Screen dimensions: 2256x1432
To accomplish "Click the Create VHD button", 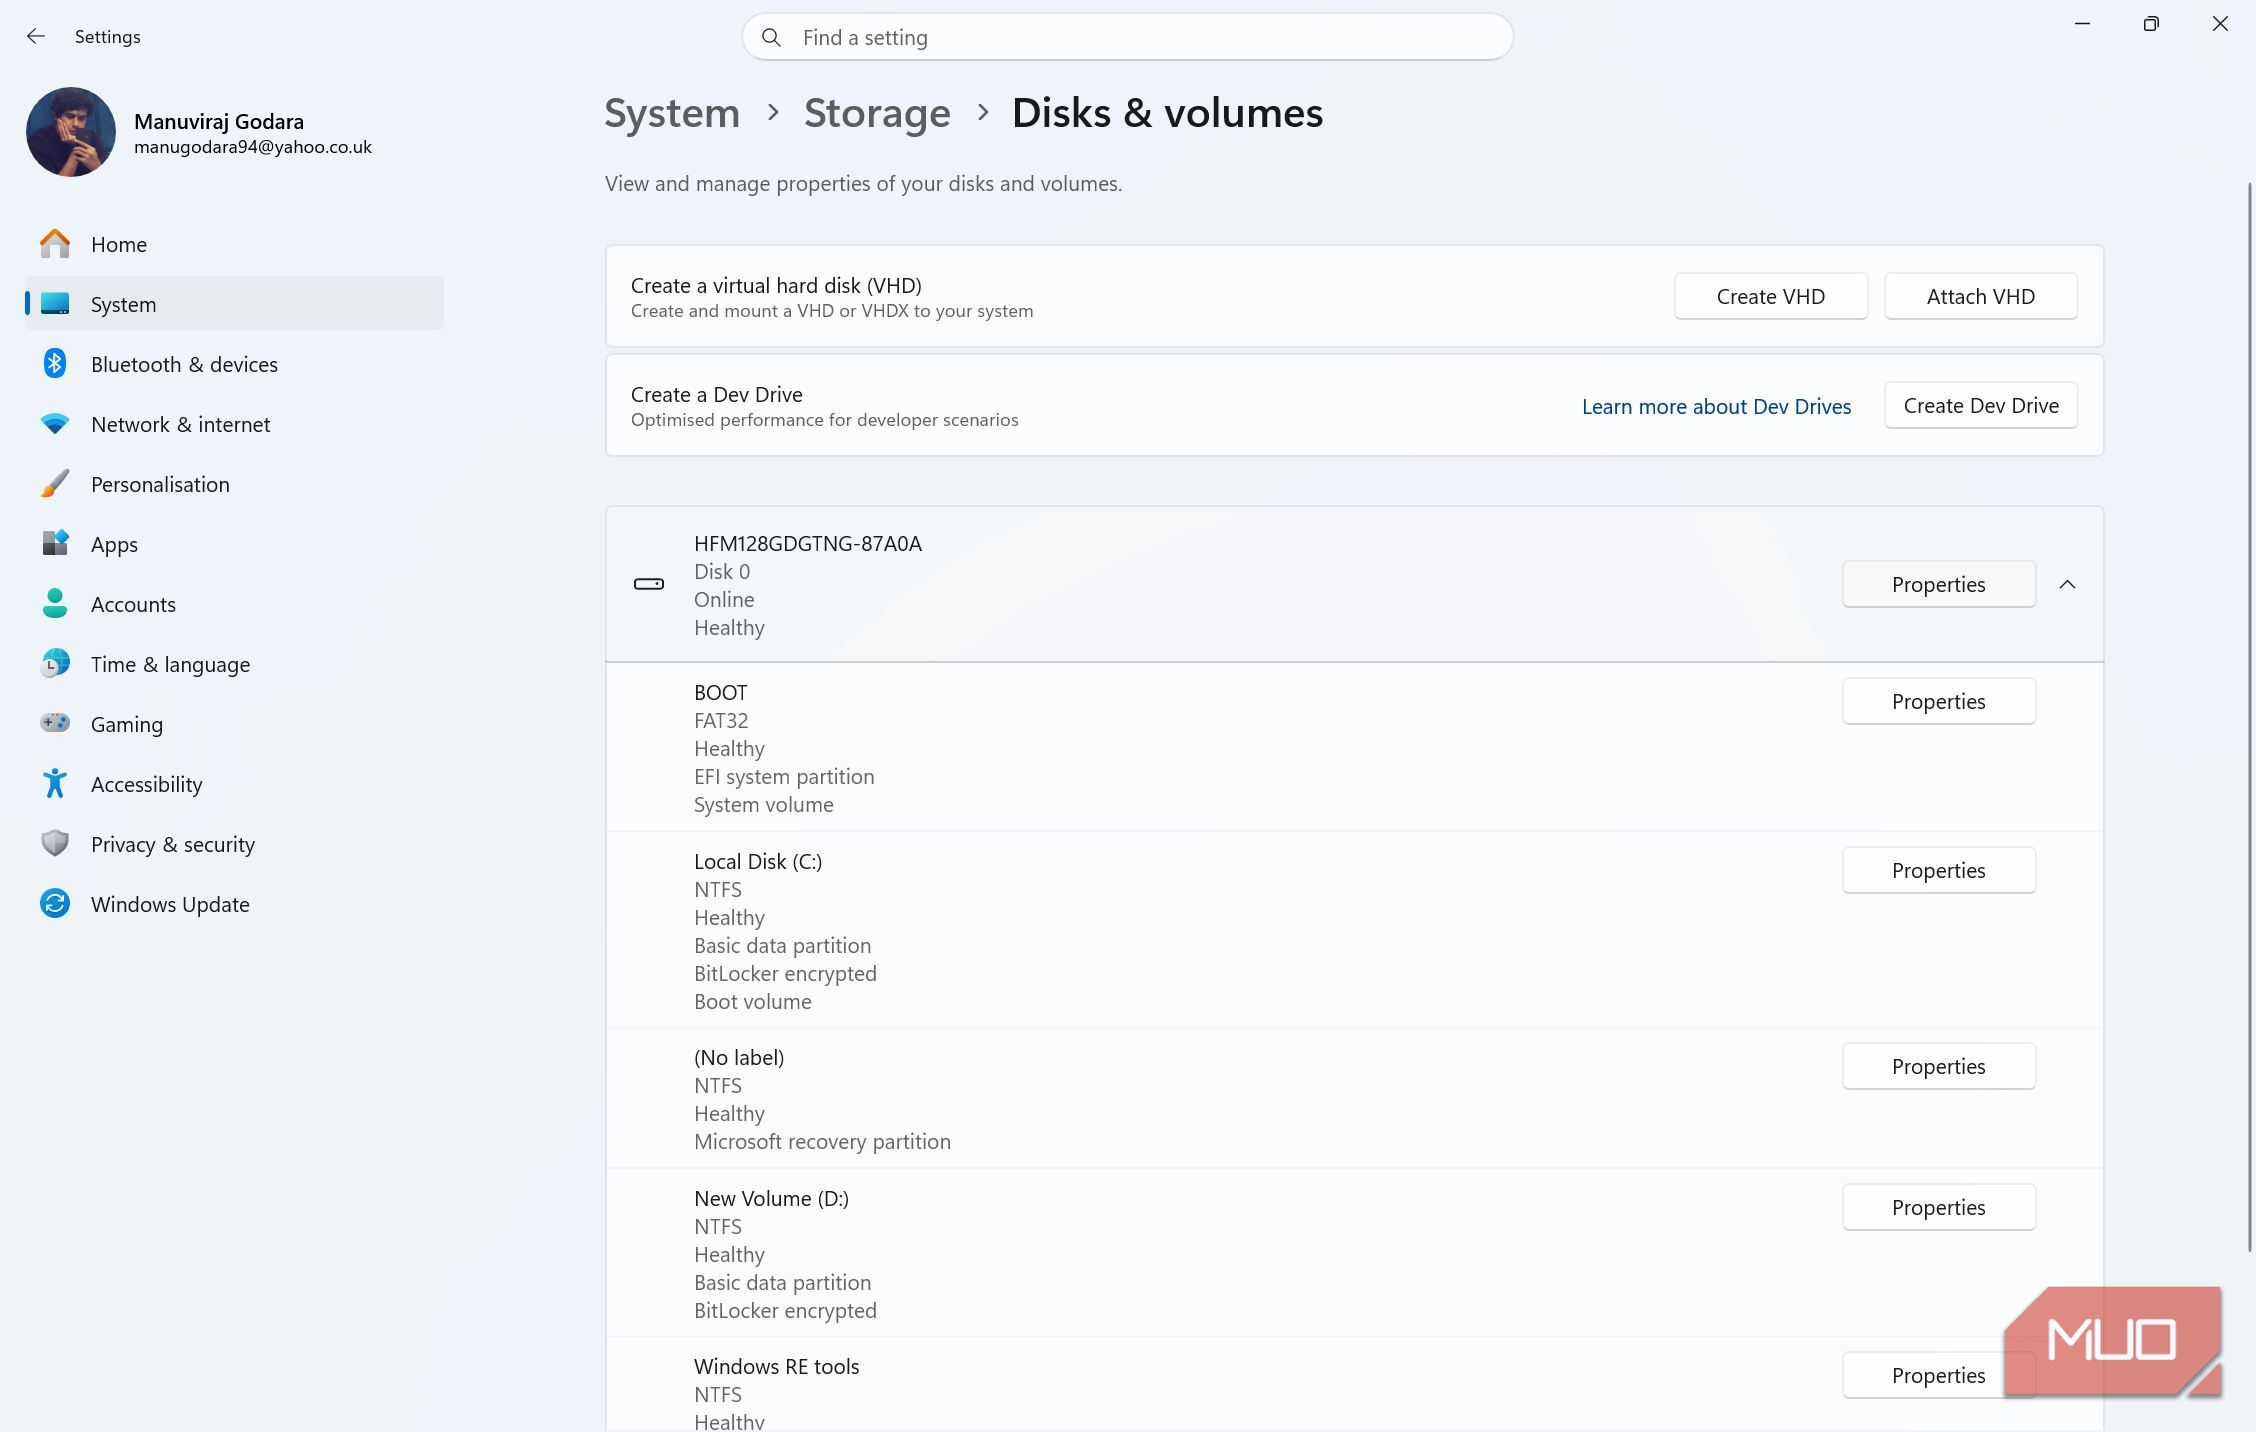I will coord(1771,297).
